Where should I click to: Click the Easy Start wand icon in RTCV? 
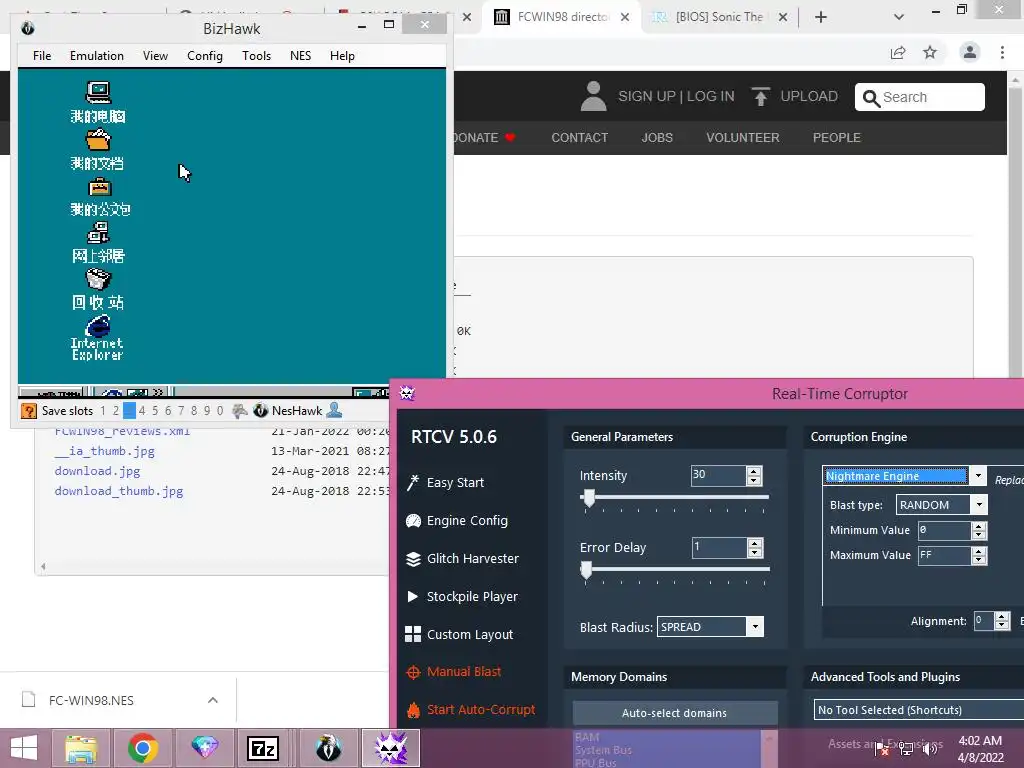413,483
